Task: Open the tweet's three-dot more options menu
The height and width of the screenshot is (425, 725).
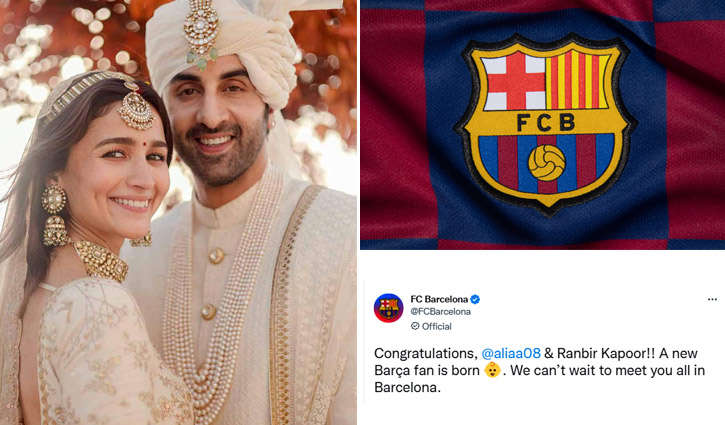Action: [712, 300]
